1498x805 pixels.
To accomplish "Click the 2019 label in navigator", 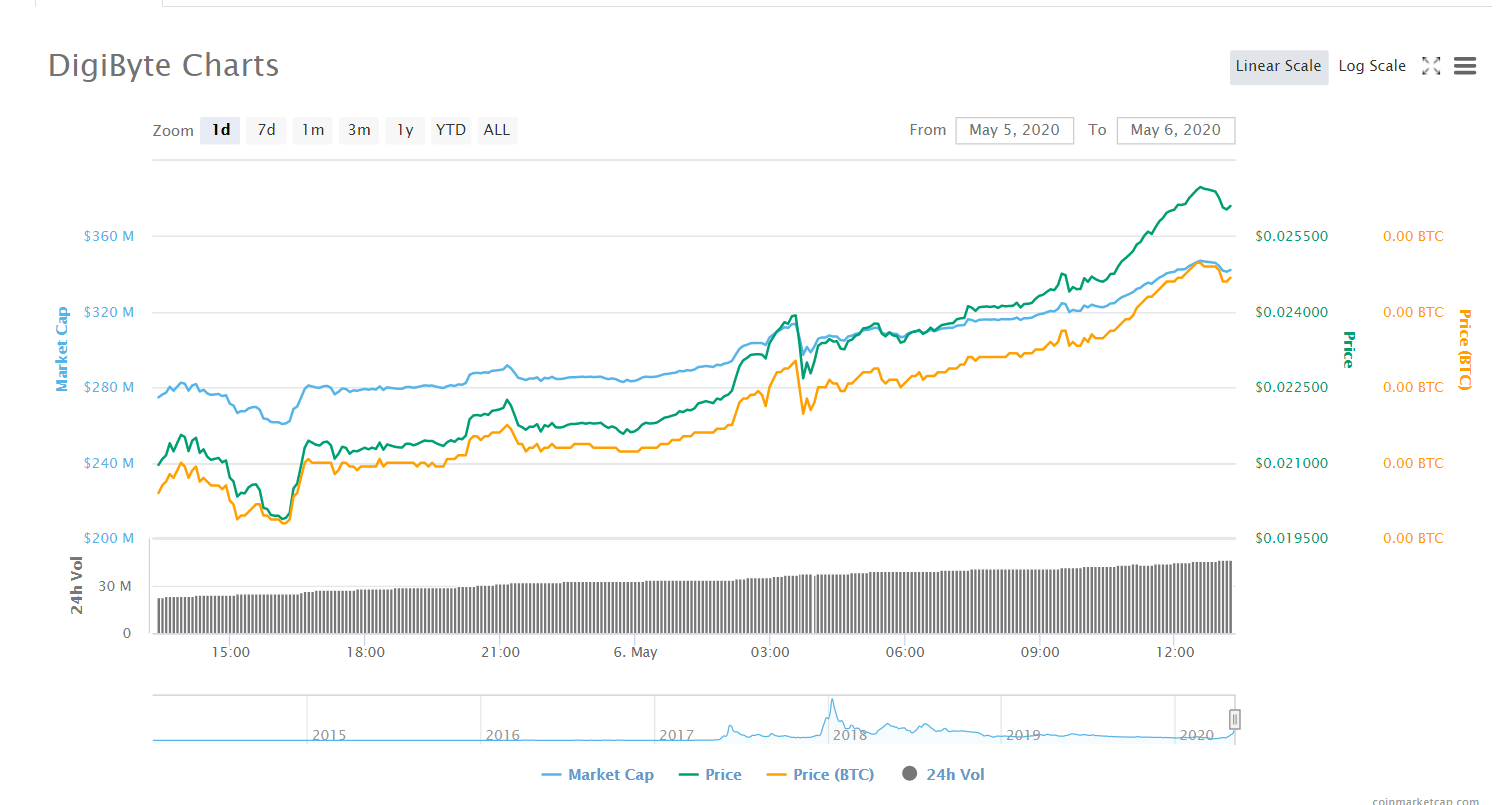I will coord(1023,735).
